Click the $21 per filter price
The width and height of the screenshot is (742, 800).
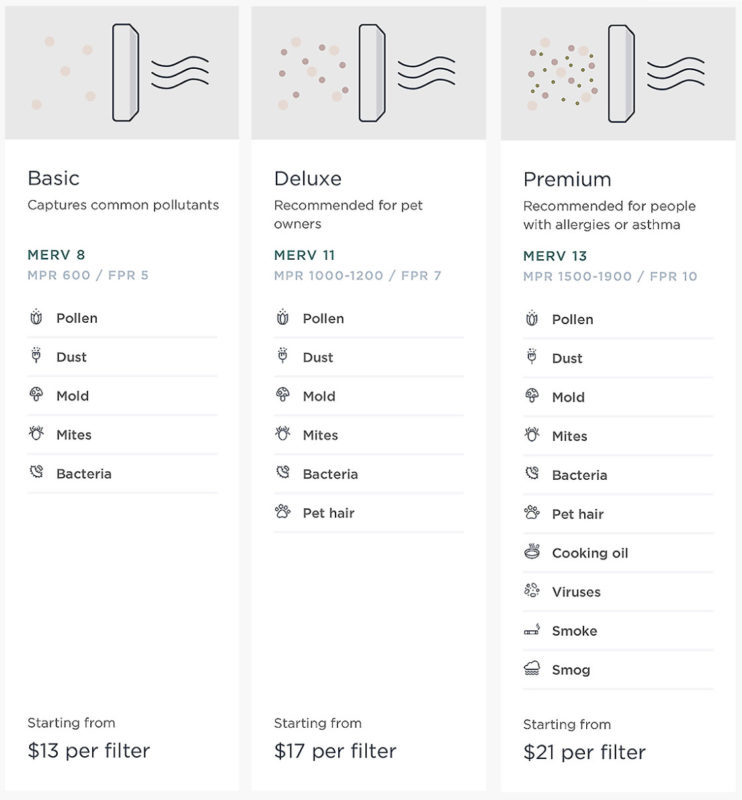tap(584, 752)
